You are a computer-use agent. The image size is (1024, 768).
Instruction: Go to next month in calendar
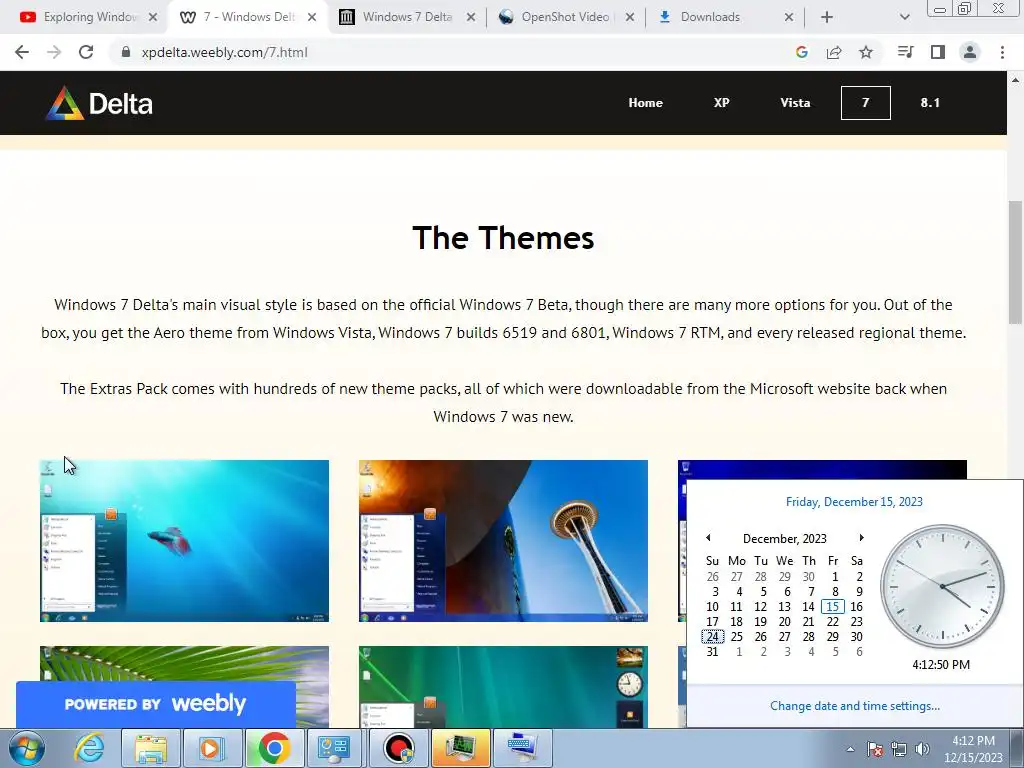[x=861, y=538]
